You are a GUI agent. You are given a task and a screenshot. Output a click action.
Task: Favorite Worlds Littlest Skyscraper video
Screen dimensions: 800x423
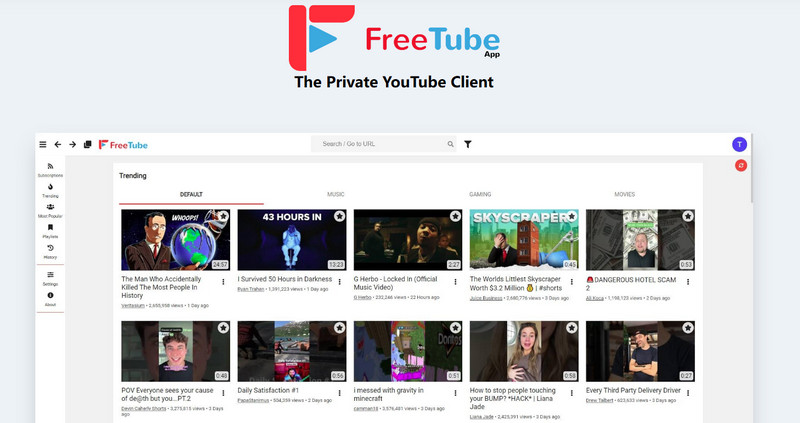point(572,216)
